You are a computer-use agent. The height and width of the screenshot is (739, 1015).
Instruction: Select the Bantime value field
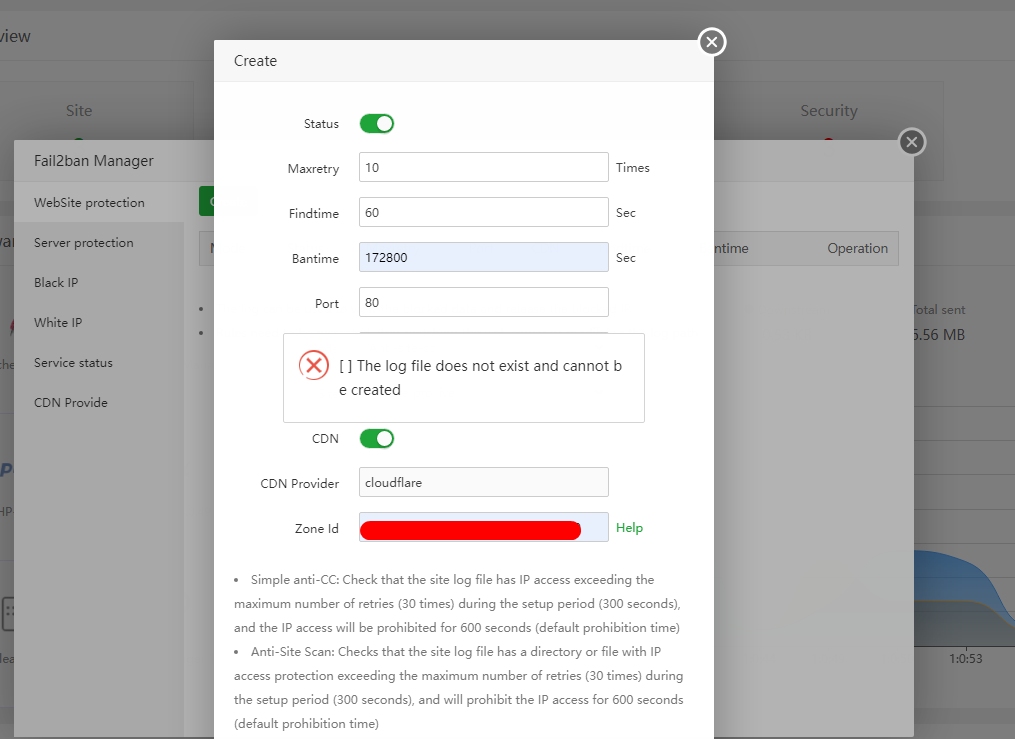[x=483, y=257]
